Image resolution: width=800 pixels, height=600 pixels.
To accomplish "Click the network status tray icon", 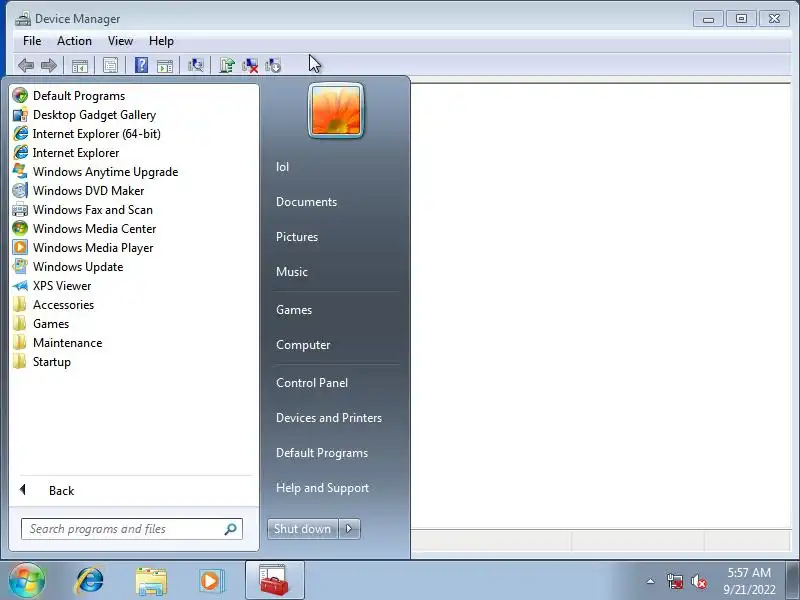I will (675, 581).
